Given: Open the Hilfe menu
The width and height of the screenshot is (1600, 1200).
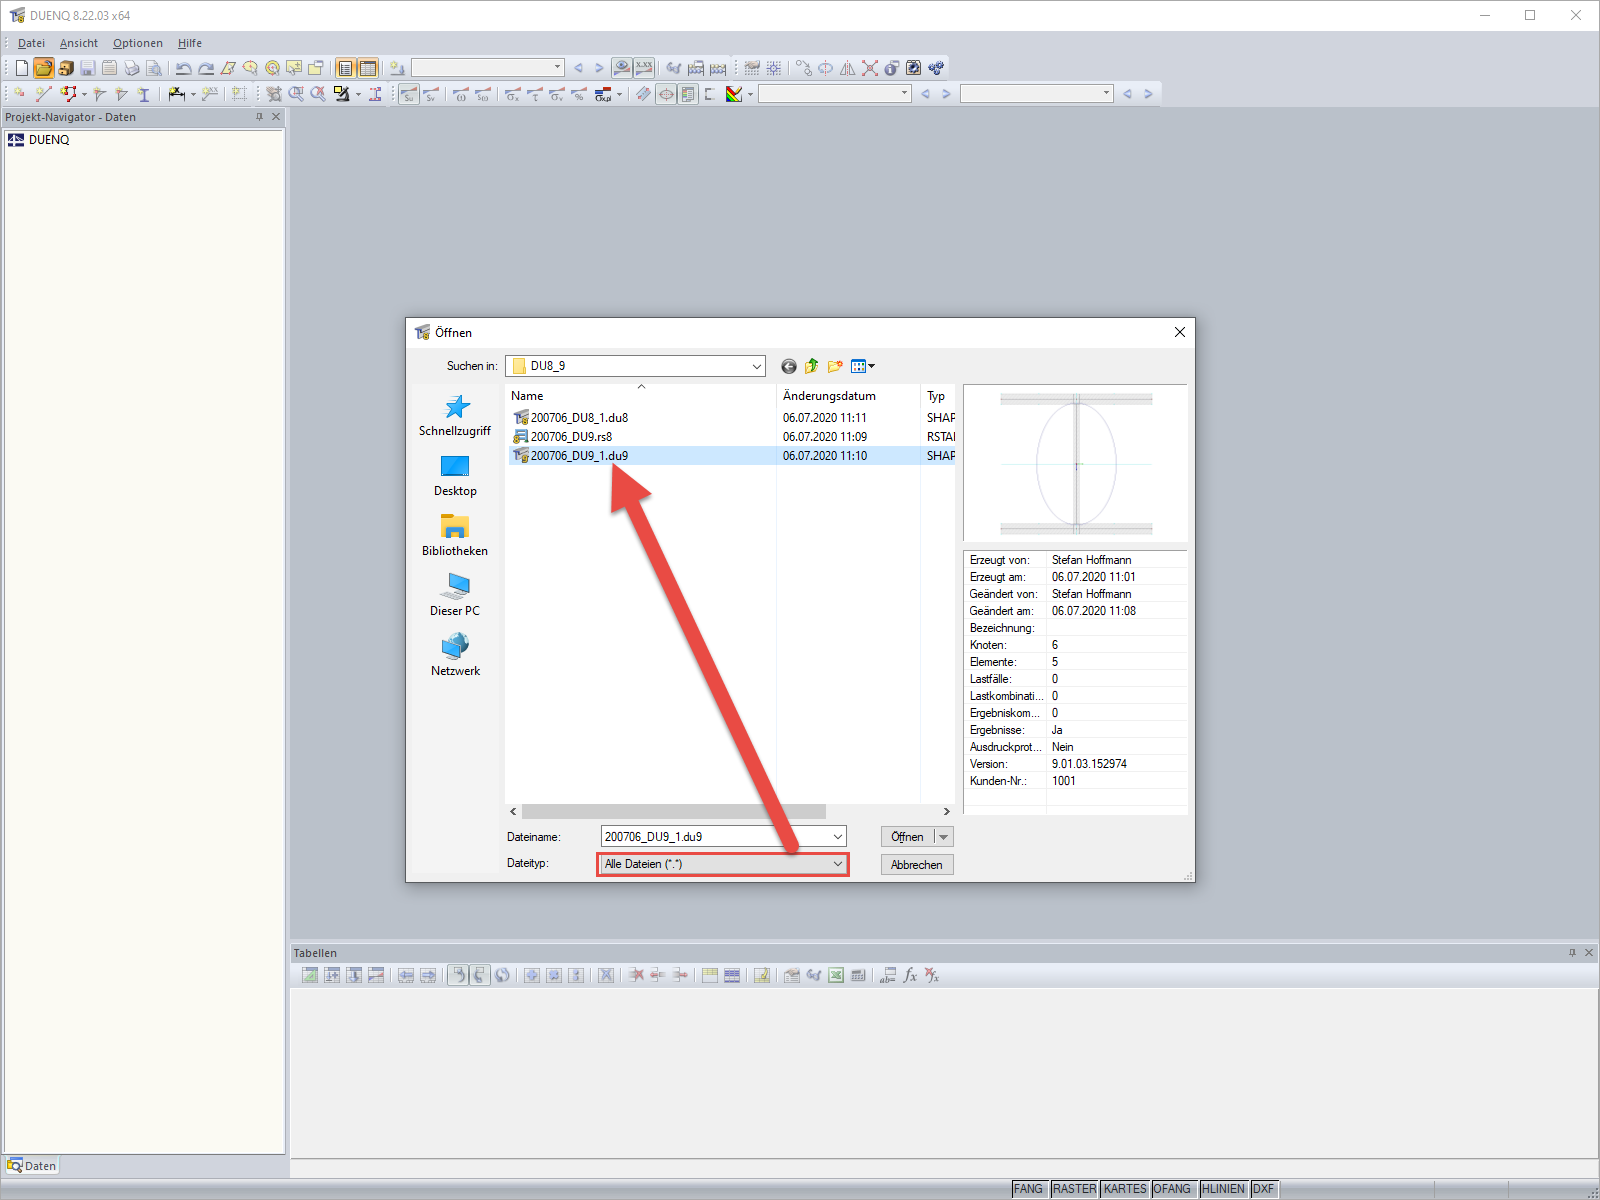Looking at the screenshot, I should click(x=190, y=43).
